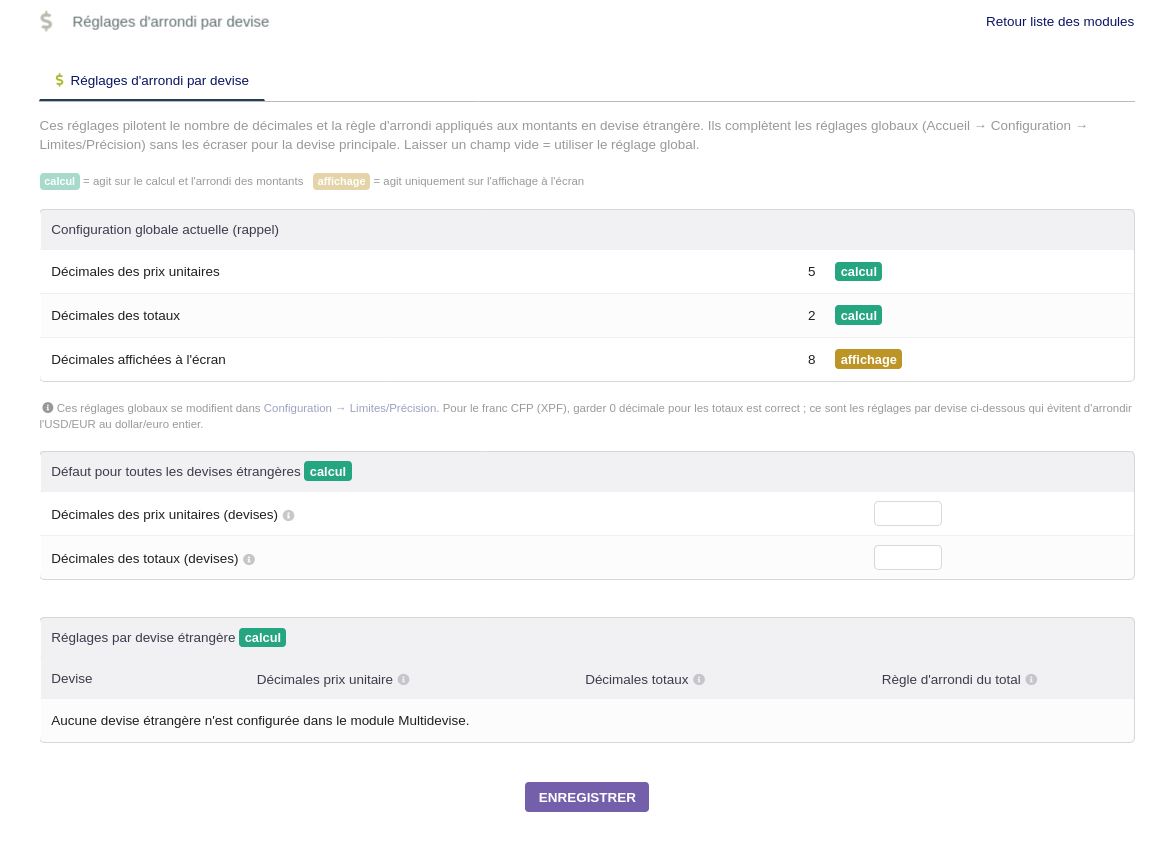This screenshot has width=1169, height=861.
Task: Click the dollar icon beside the page title
Action: (x=46, y=22)
